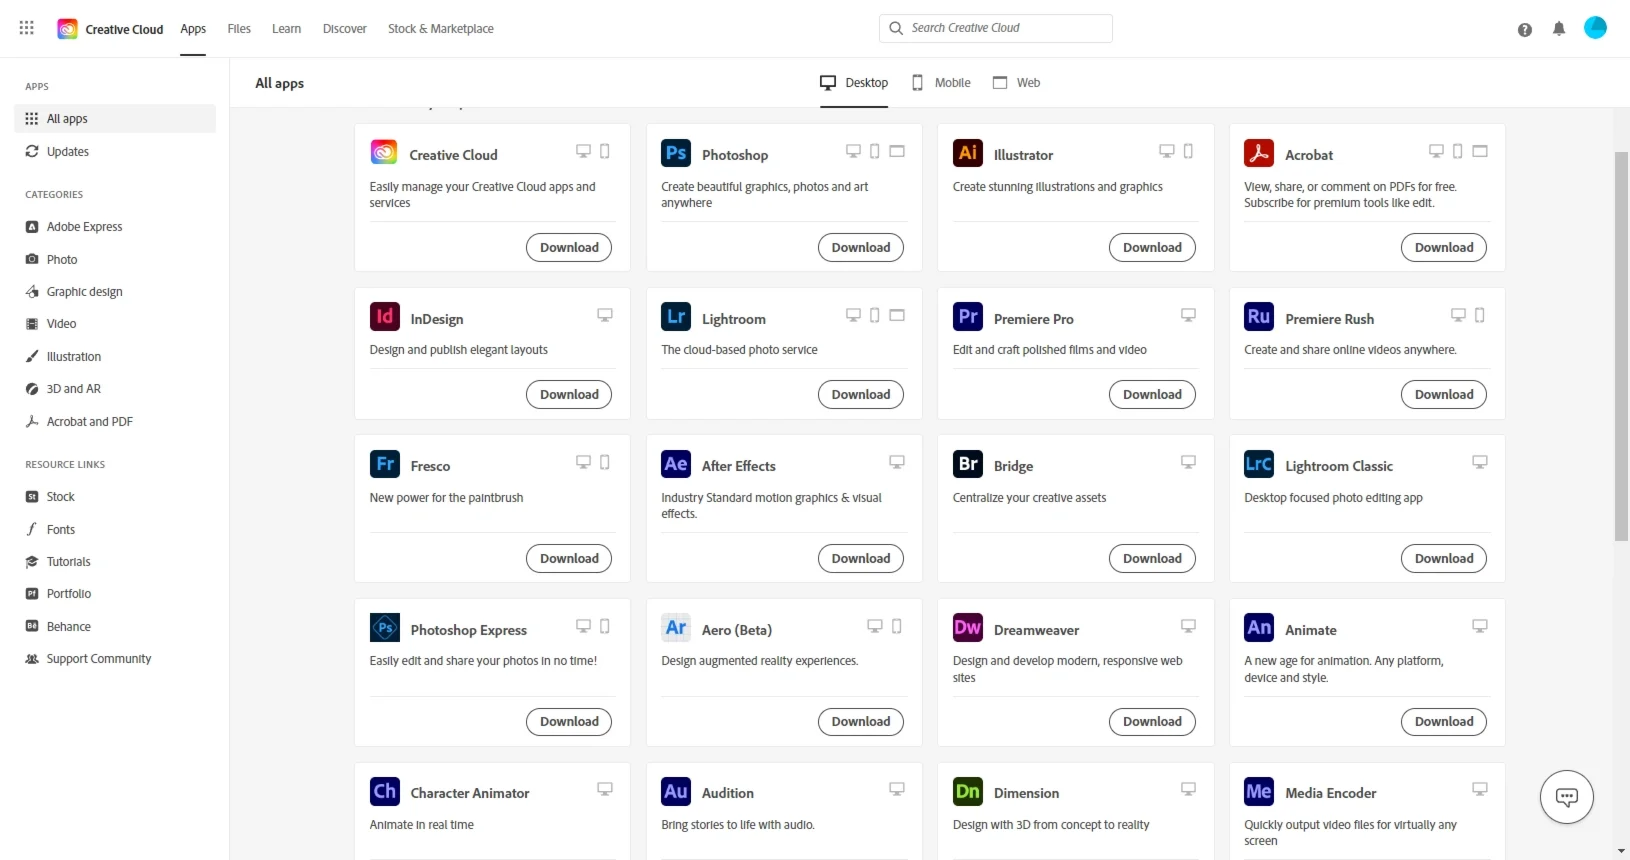Open the chat support bubble
Screen dimensions: 1630x860
pyautogui.click(x=1566, y=797)
